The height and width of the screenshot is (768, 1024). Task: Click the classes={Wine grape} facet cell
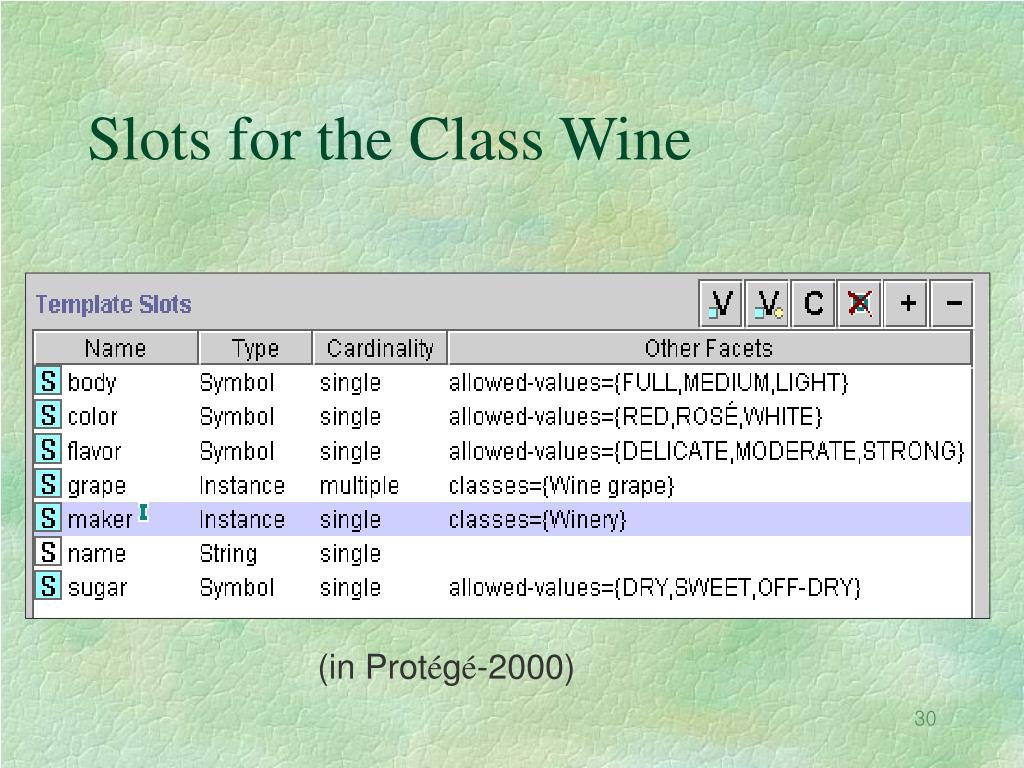coord(561,485)
